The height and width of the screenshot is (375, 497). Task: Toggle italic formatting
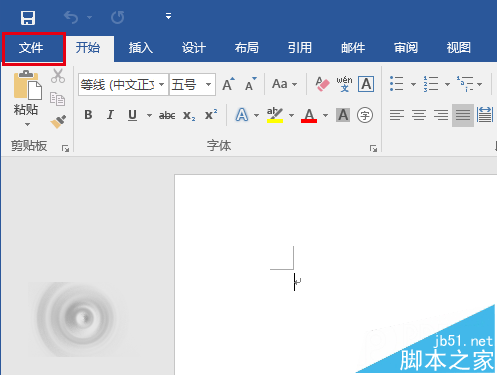click(x=110, y=115)
